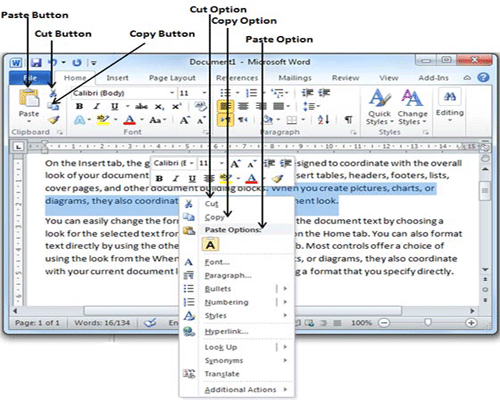Click the vertical scrollbar down arrow
The height and width of the screenshot is (400, 500).
485,269
